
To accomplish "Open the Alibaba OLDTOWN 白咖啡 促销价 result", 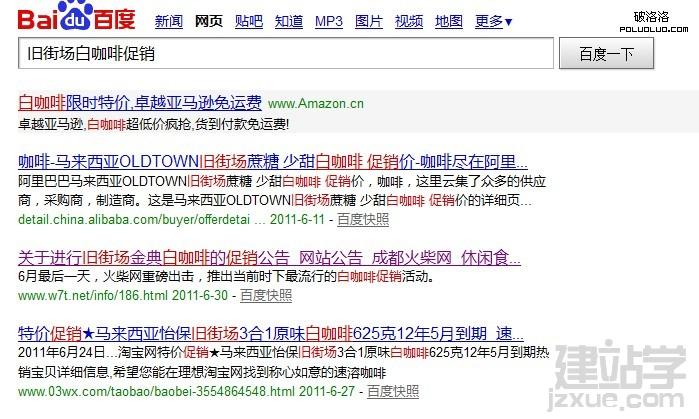I will 273,162.
